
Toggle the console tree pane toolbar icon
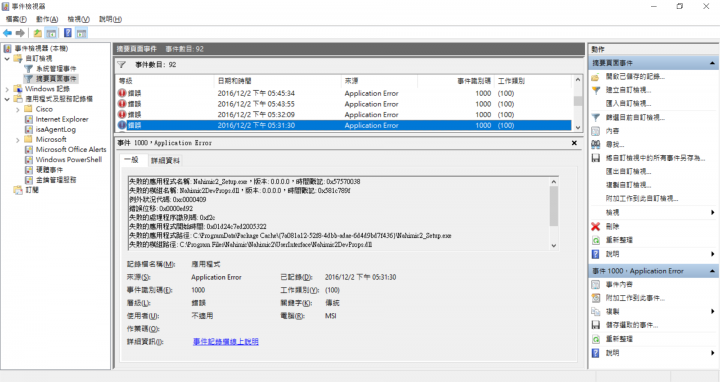tap(51, 33)
